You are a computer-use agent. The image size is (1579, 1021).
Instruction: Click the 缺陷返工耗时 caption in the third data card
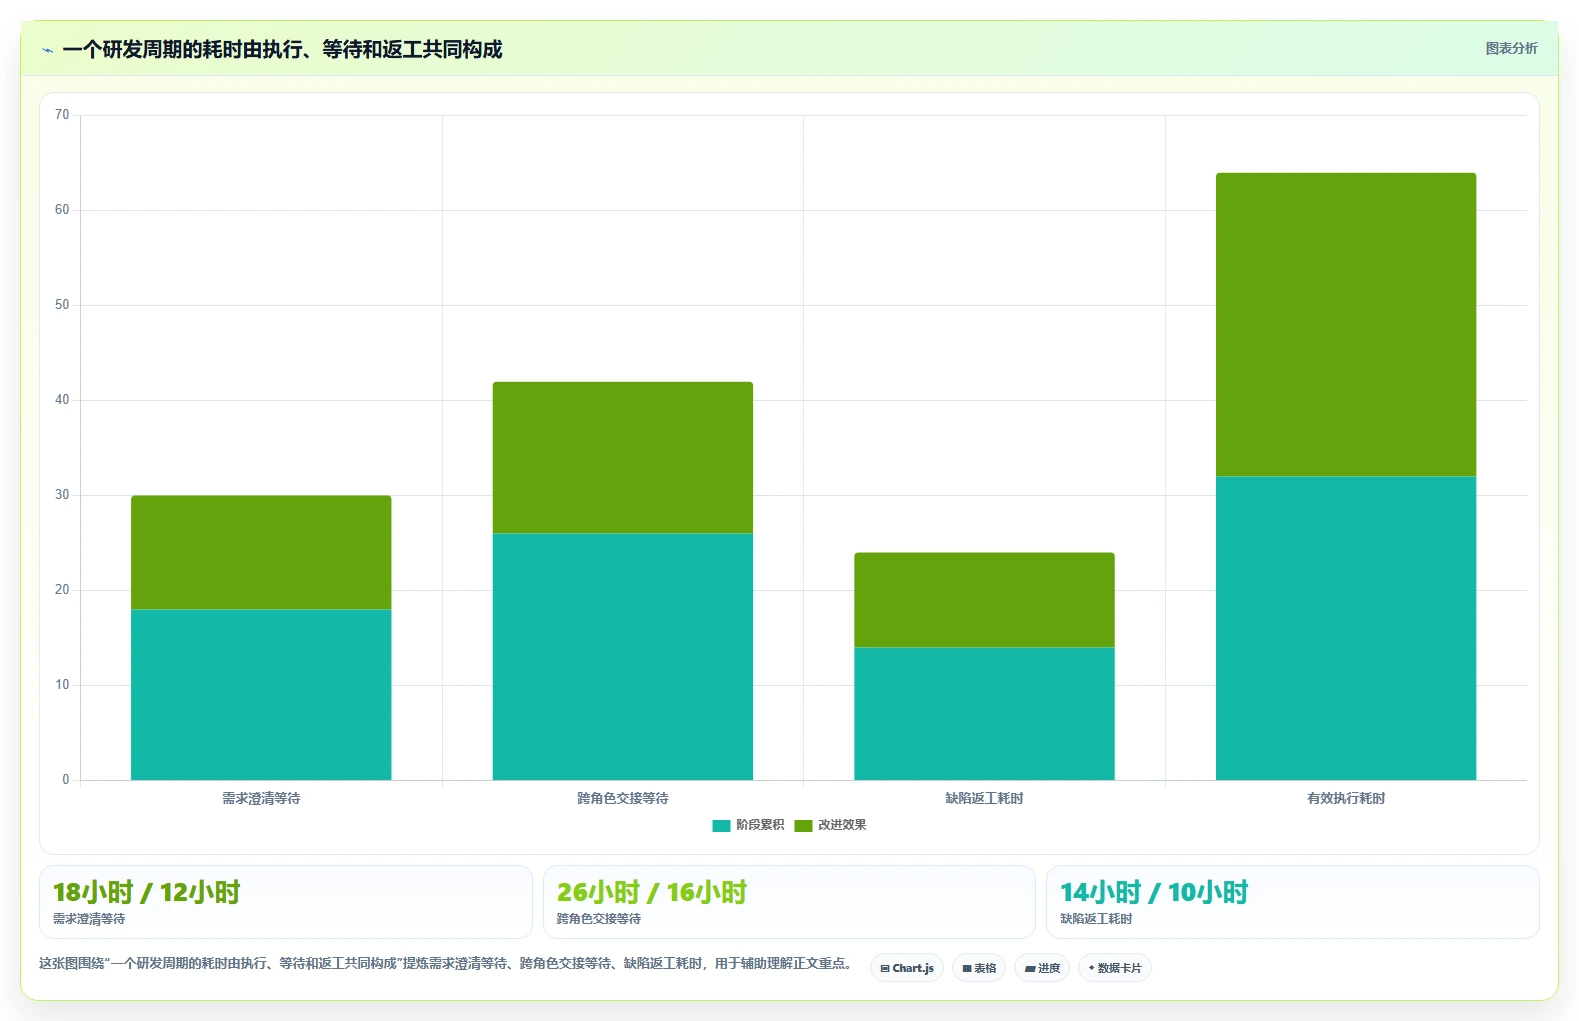(x=1096, y=918)
